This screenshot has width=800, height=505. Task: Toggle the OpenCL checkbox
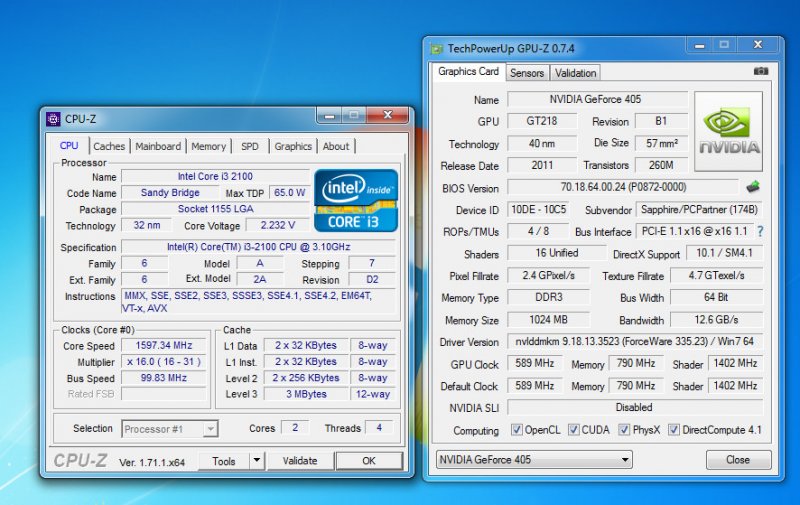(x=516, y=430)
